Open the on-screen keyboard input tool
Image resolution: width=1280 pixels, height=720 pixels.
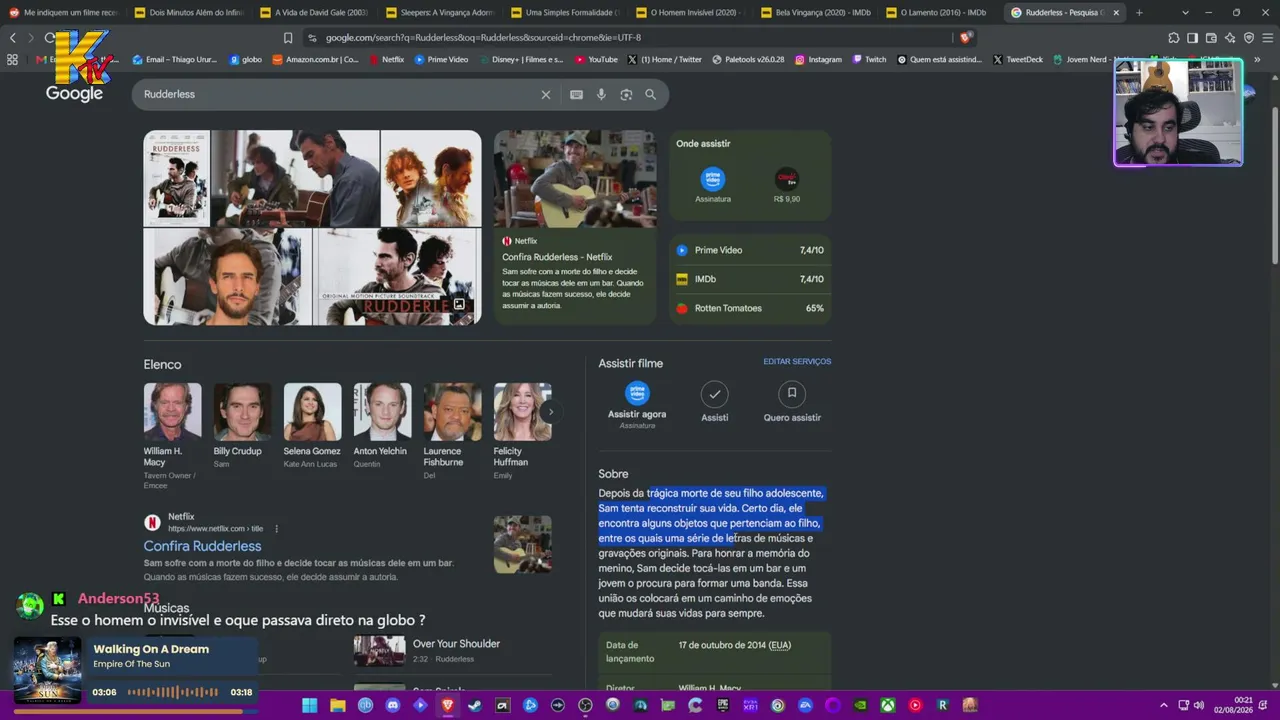pos(576,94)
